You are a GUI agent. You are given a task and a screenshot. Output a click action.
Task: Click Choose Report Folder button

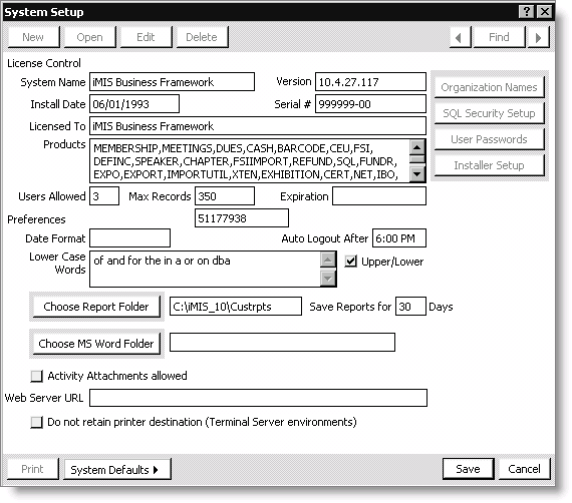point(96,306)
